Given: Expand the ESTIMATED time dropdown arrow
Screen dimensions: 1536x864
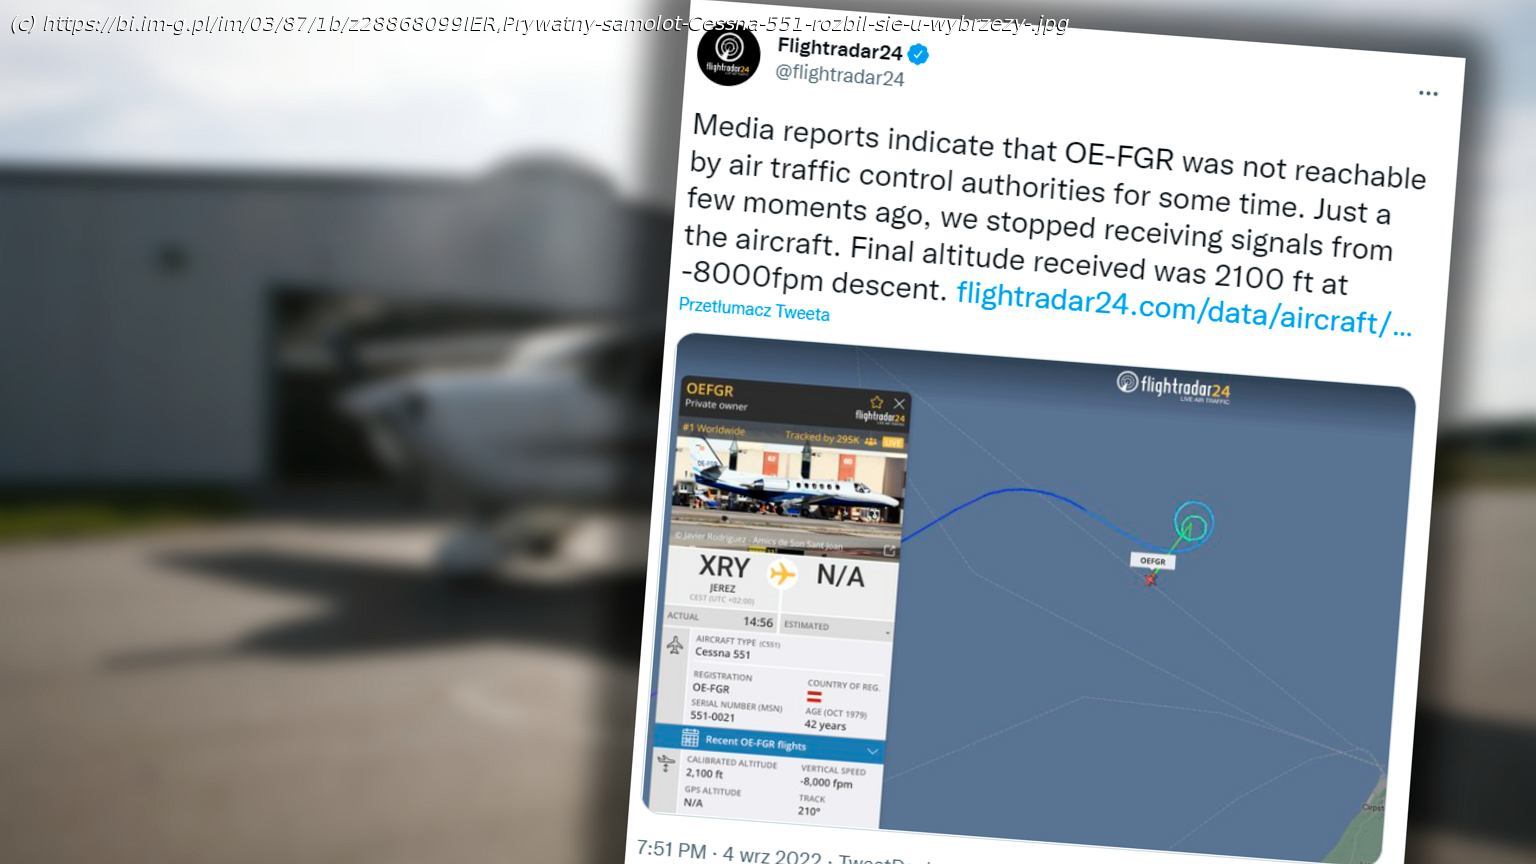Looking at the screenshot, I should (887, 634).
